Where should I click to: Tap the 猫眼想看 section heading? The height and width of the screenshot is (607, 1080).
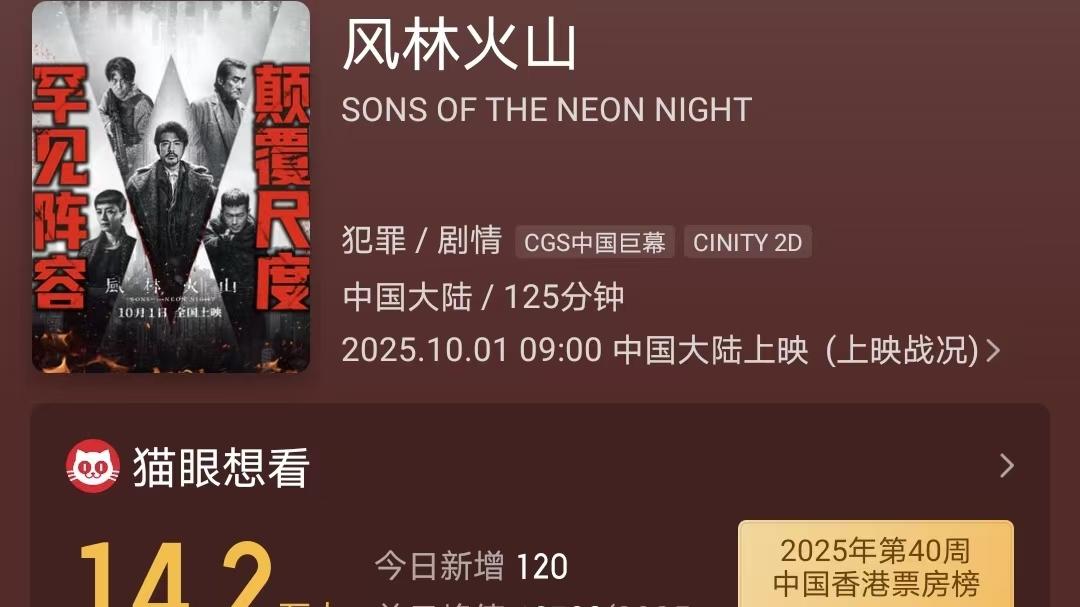pos(221,467)
